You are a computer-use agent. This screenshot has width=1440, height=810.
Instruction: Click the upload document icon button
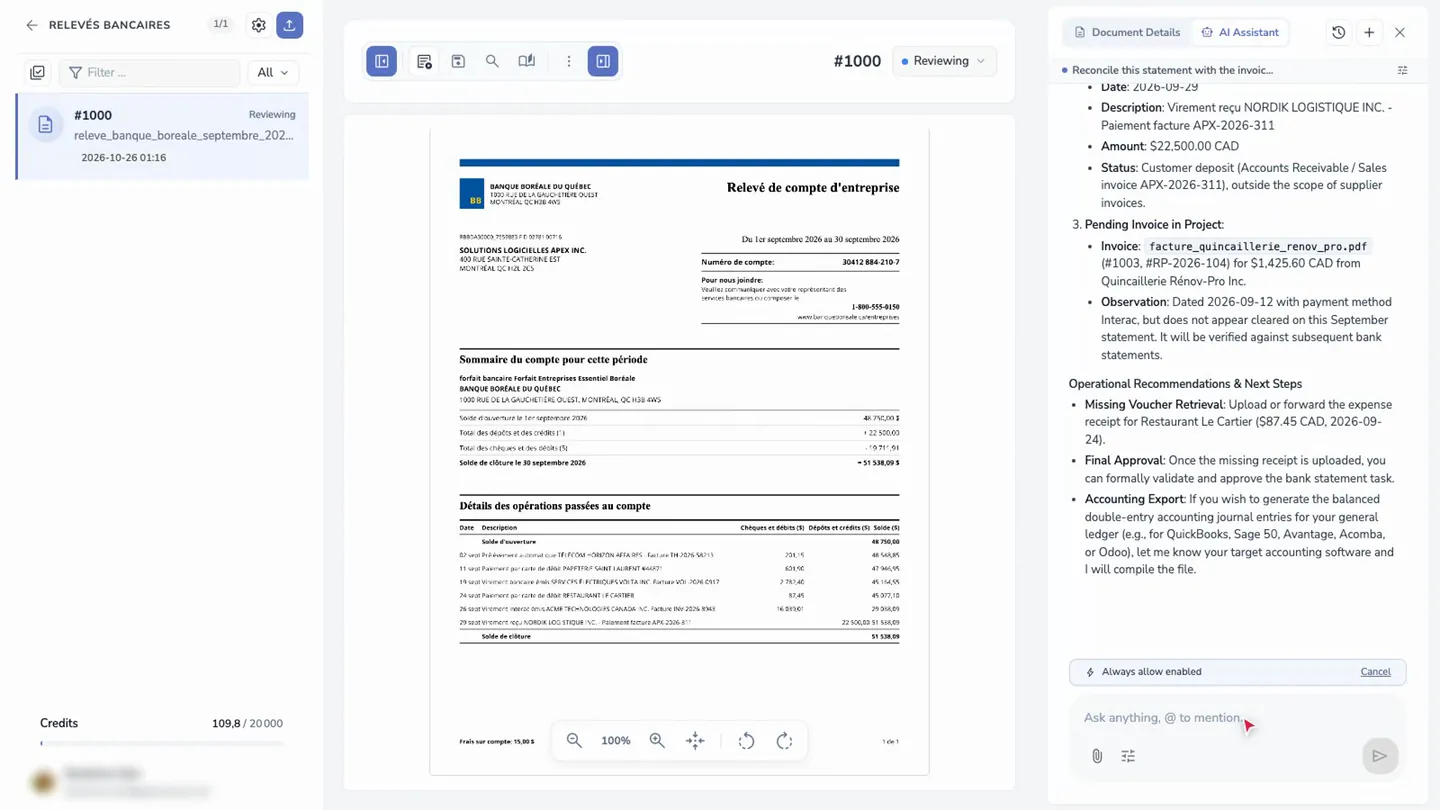click(x=289, y=25)
